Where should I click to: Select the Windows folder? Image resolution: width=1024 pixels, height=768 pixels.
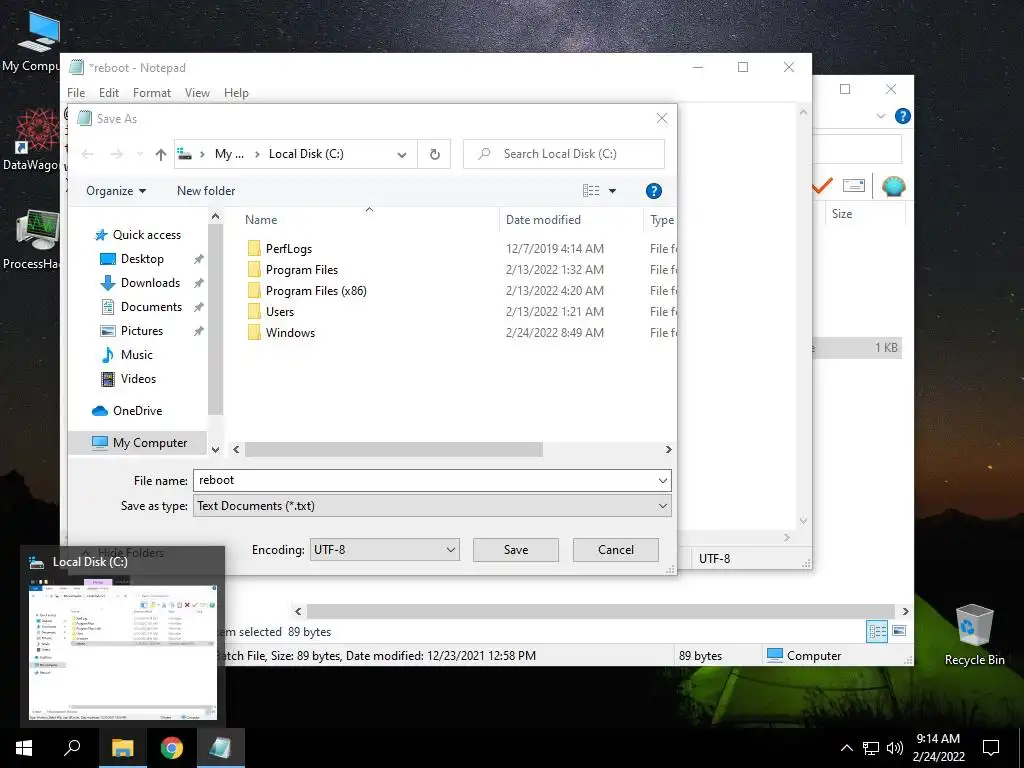point(290,332)
